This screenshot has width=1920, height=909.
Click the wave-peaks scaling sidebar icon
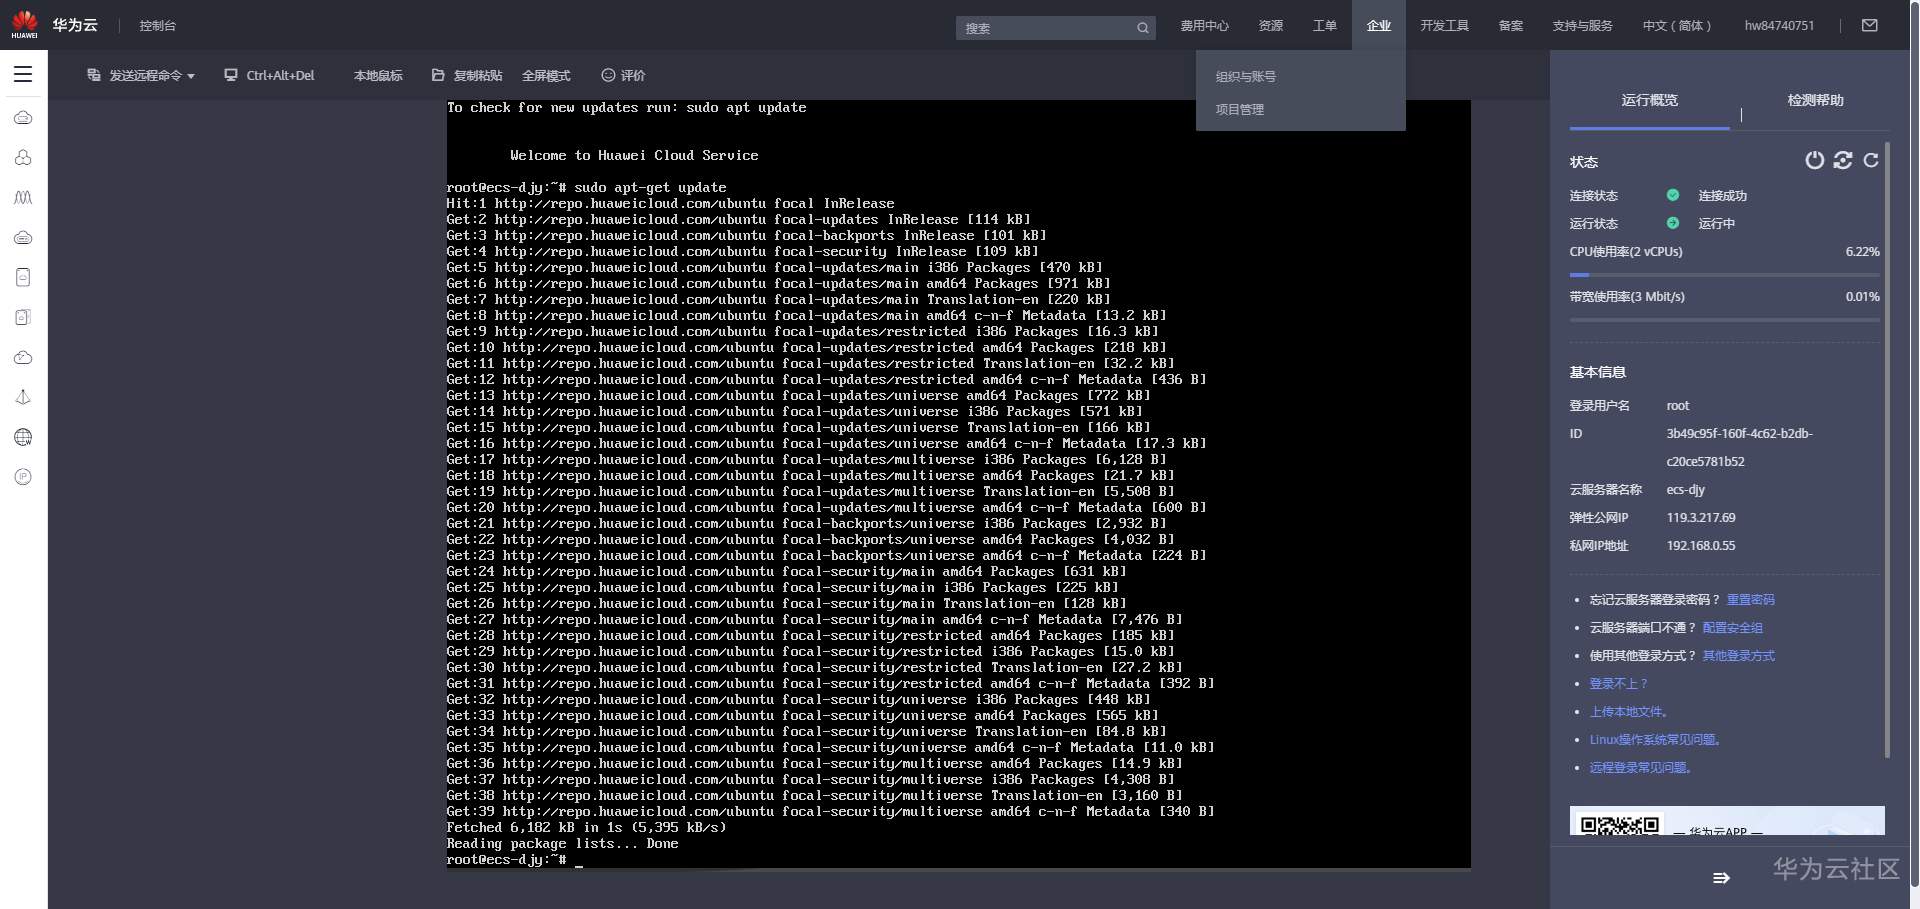[x=23, y=198]
